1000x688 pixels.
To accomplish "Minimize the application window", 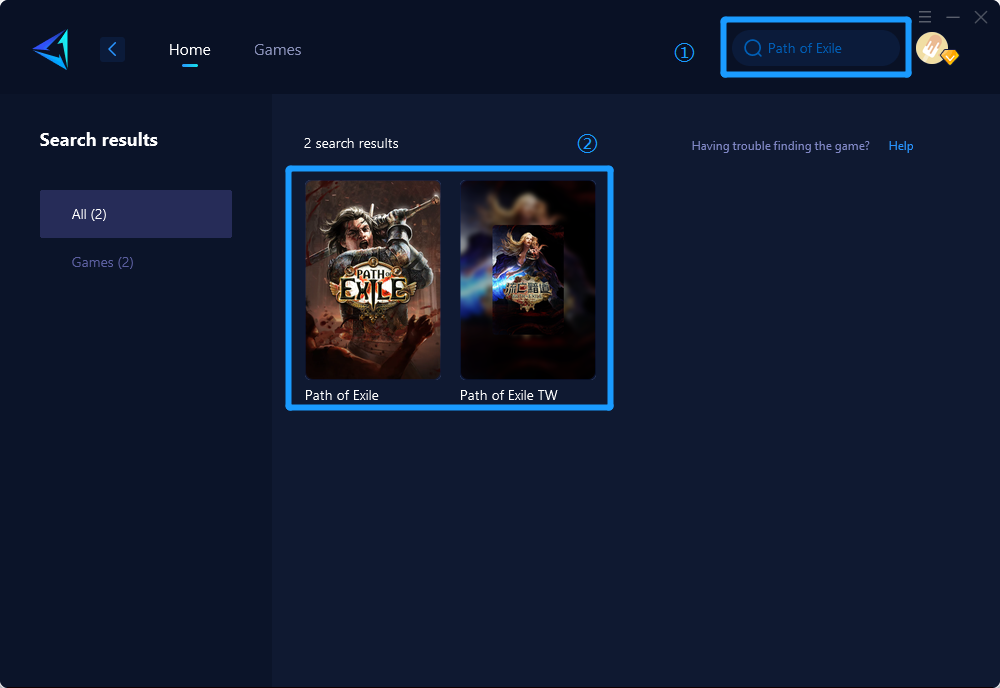I will pos(953,17).
